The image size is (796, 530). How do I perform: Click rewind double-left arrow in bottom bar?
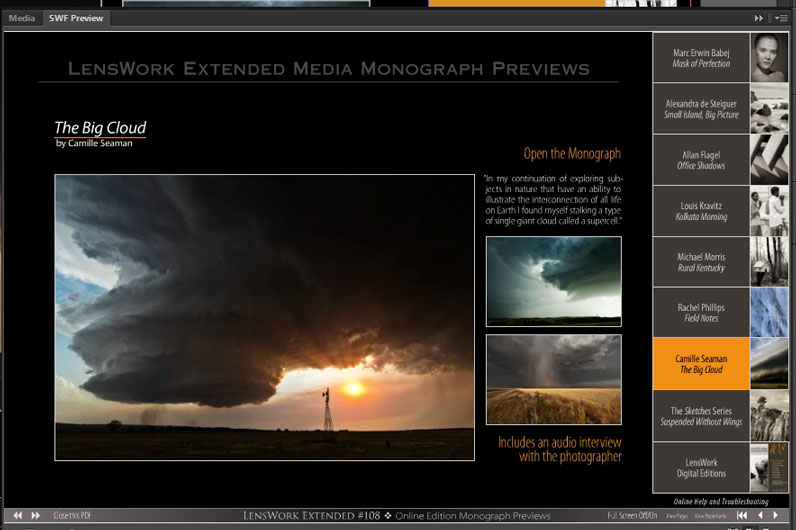coord(18,515)
